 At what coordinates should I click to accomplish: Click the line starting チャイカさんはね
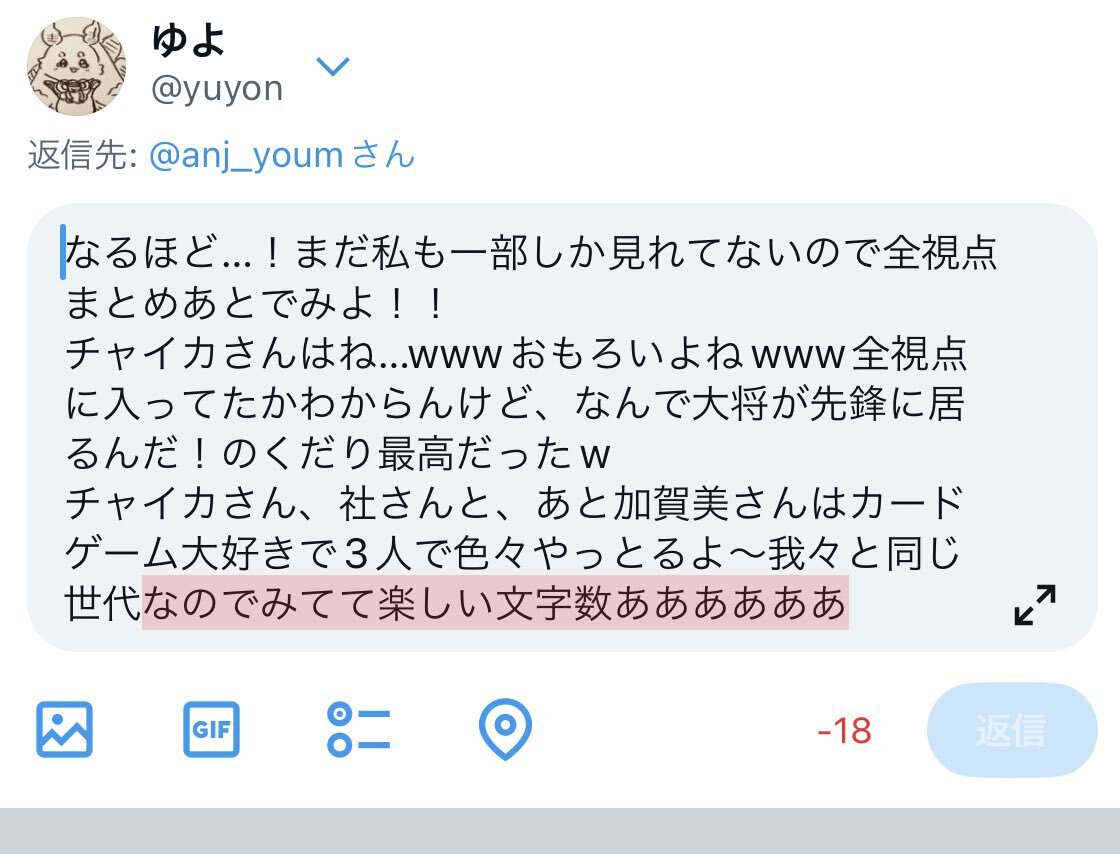point(516,353)
